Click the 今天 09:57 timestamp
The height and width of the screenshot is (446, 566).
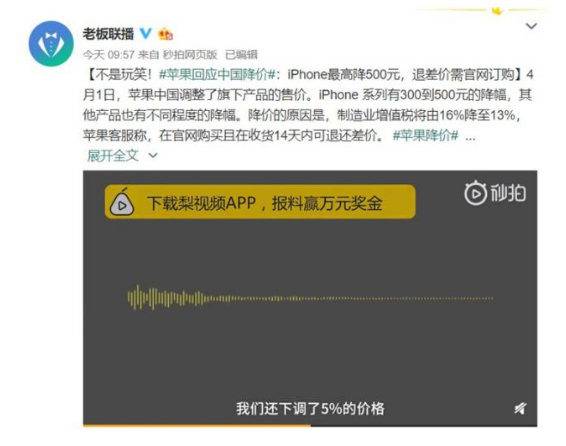click(109, 55)
